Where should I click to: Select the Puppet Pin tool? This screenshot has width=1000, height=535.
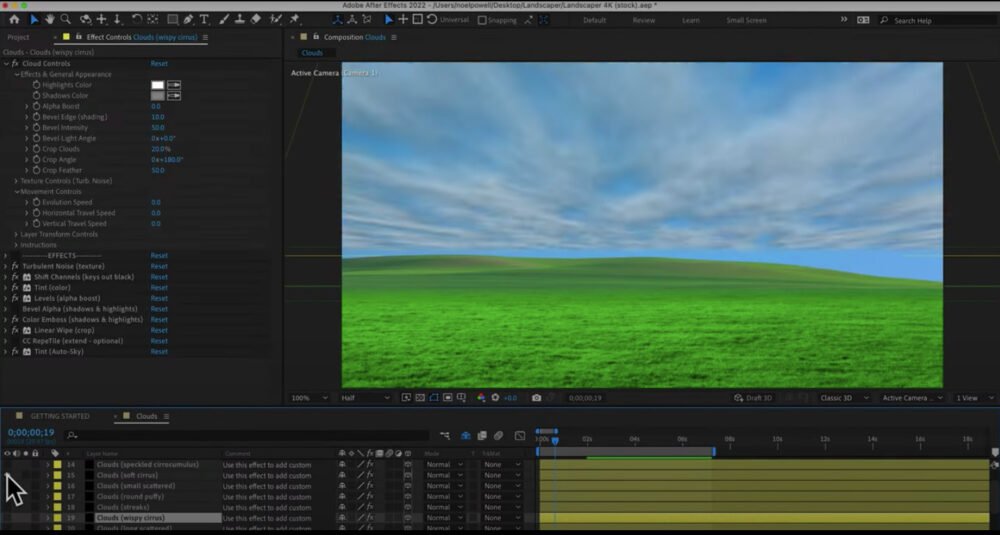[x=295, y=20]
